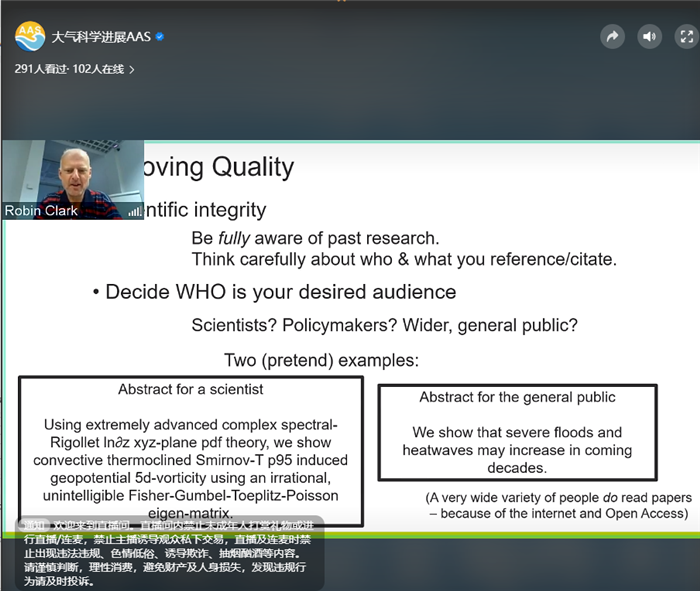Mute the livestream with speaker icon

(650, 37)
